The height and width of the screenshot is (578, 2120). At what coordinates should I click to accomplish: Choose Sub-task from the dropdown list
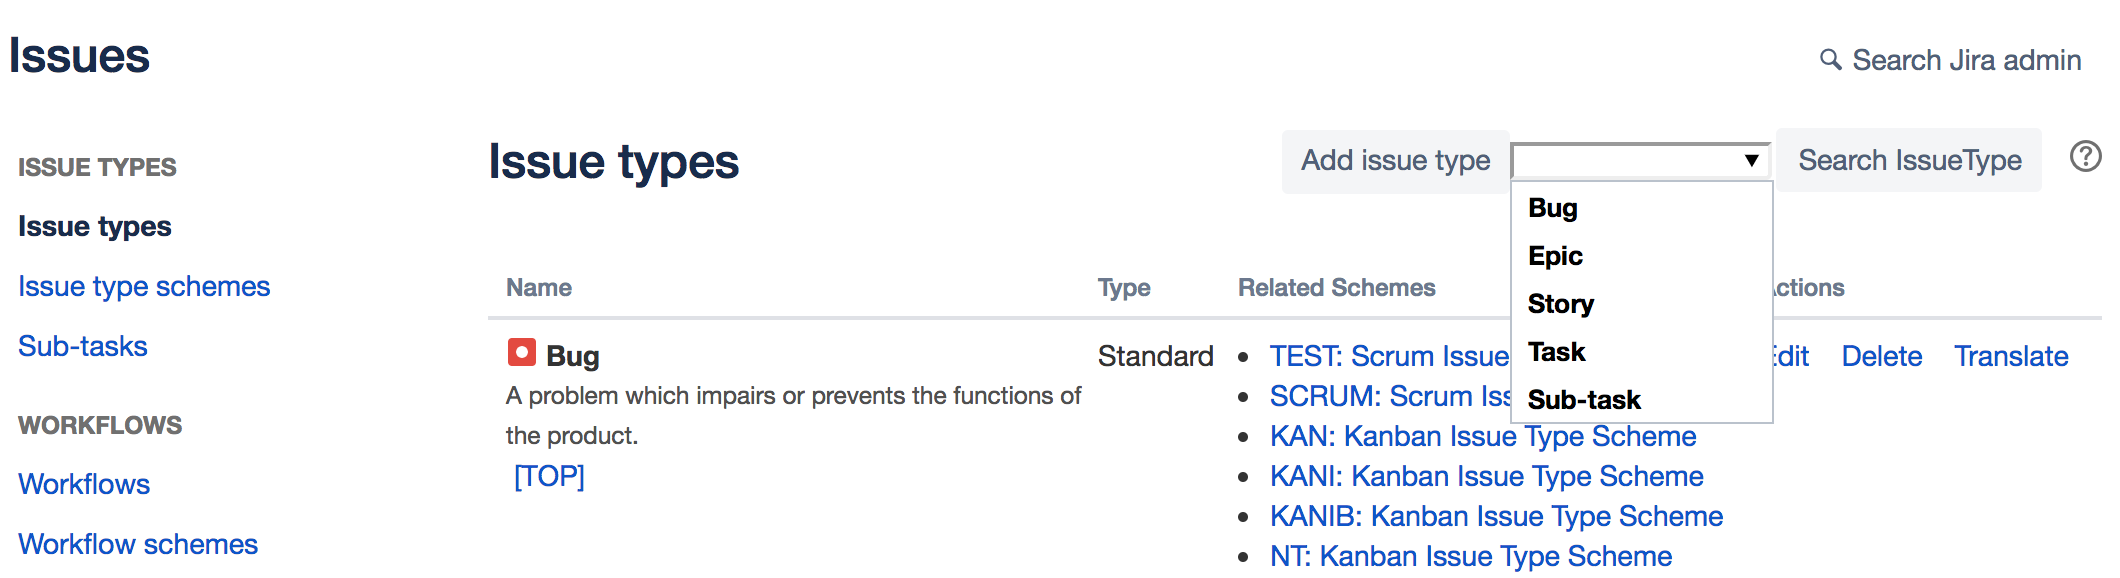tap(1584, 400)
